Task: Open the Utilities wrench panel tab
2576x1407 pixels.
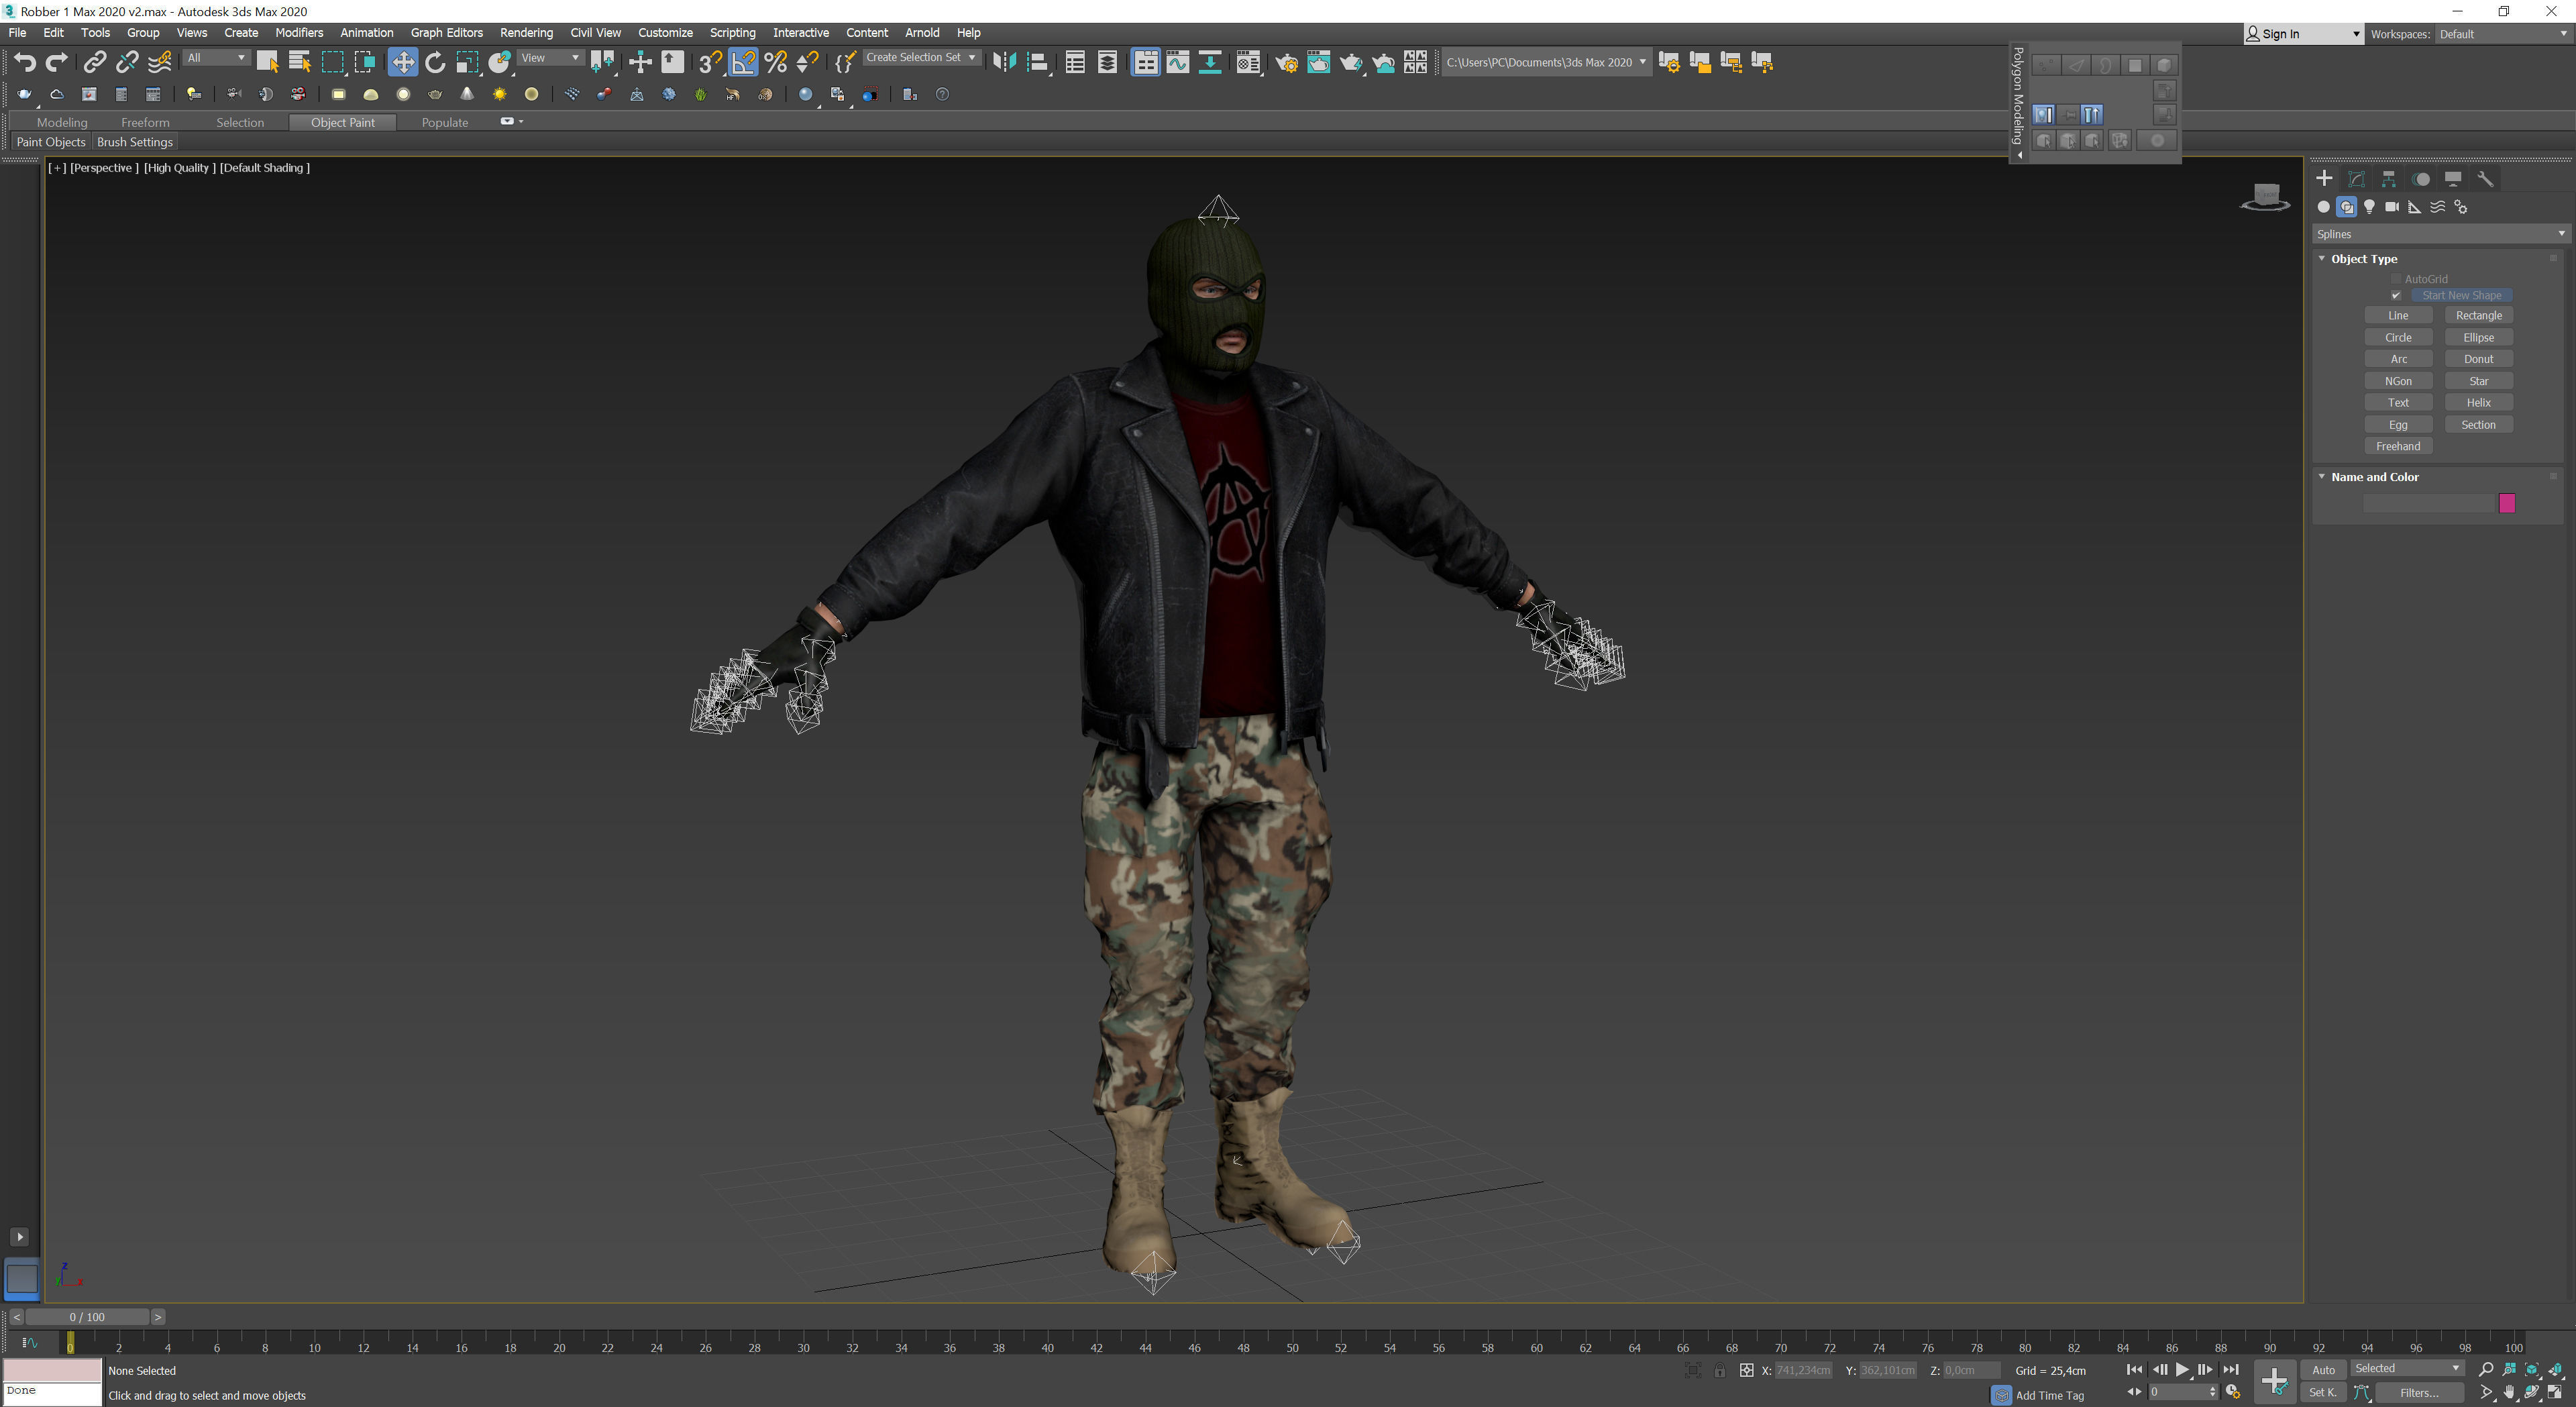Action: (x=2484, y=179)
